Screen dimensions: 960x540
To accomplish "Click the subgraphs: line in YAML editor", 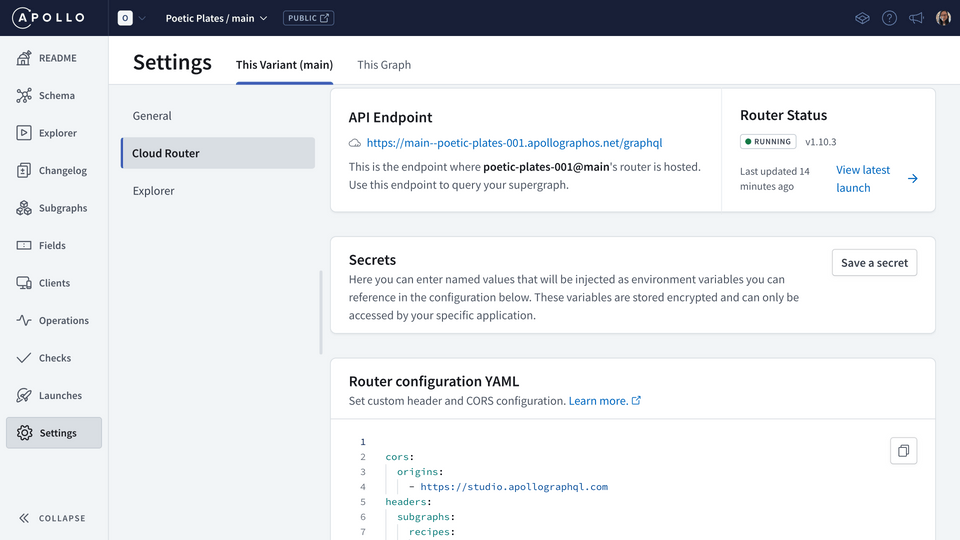I will [x=426, y=517].
